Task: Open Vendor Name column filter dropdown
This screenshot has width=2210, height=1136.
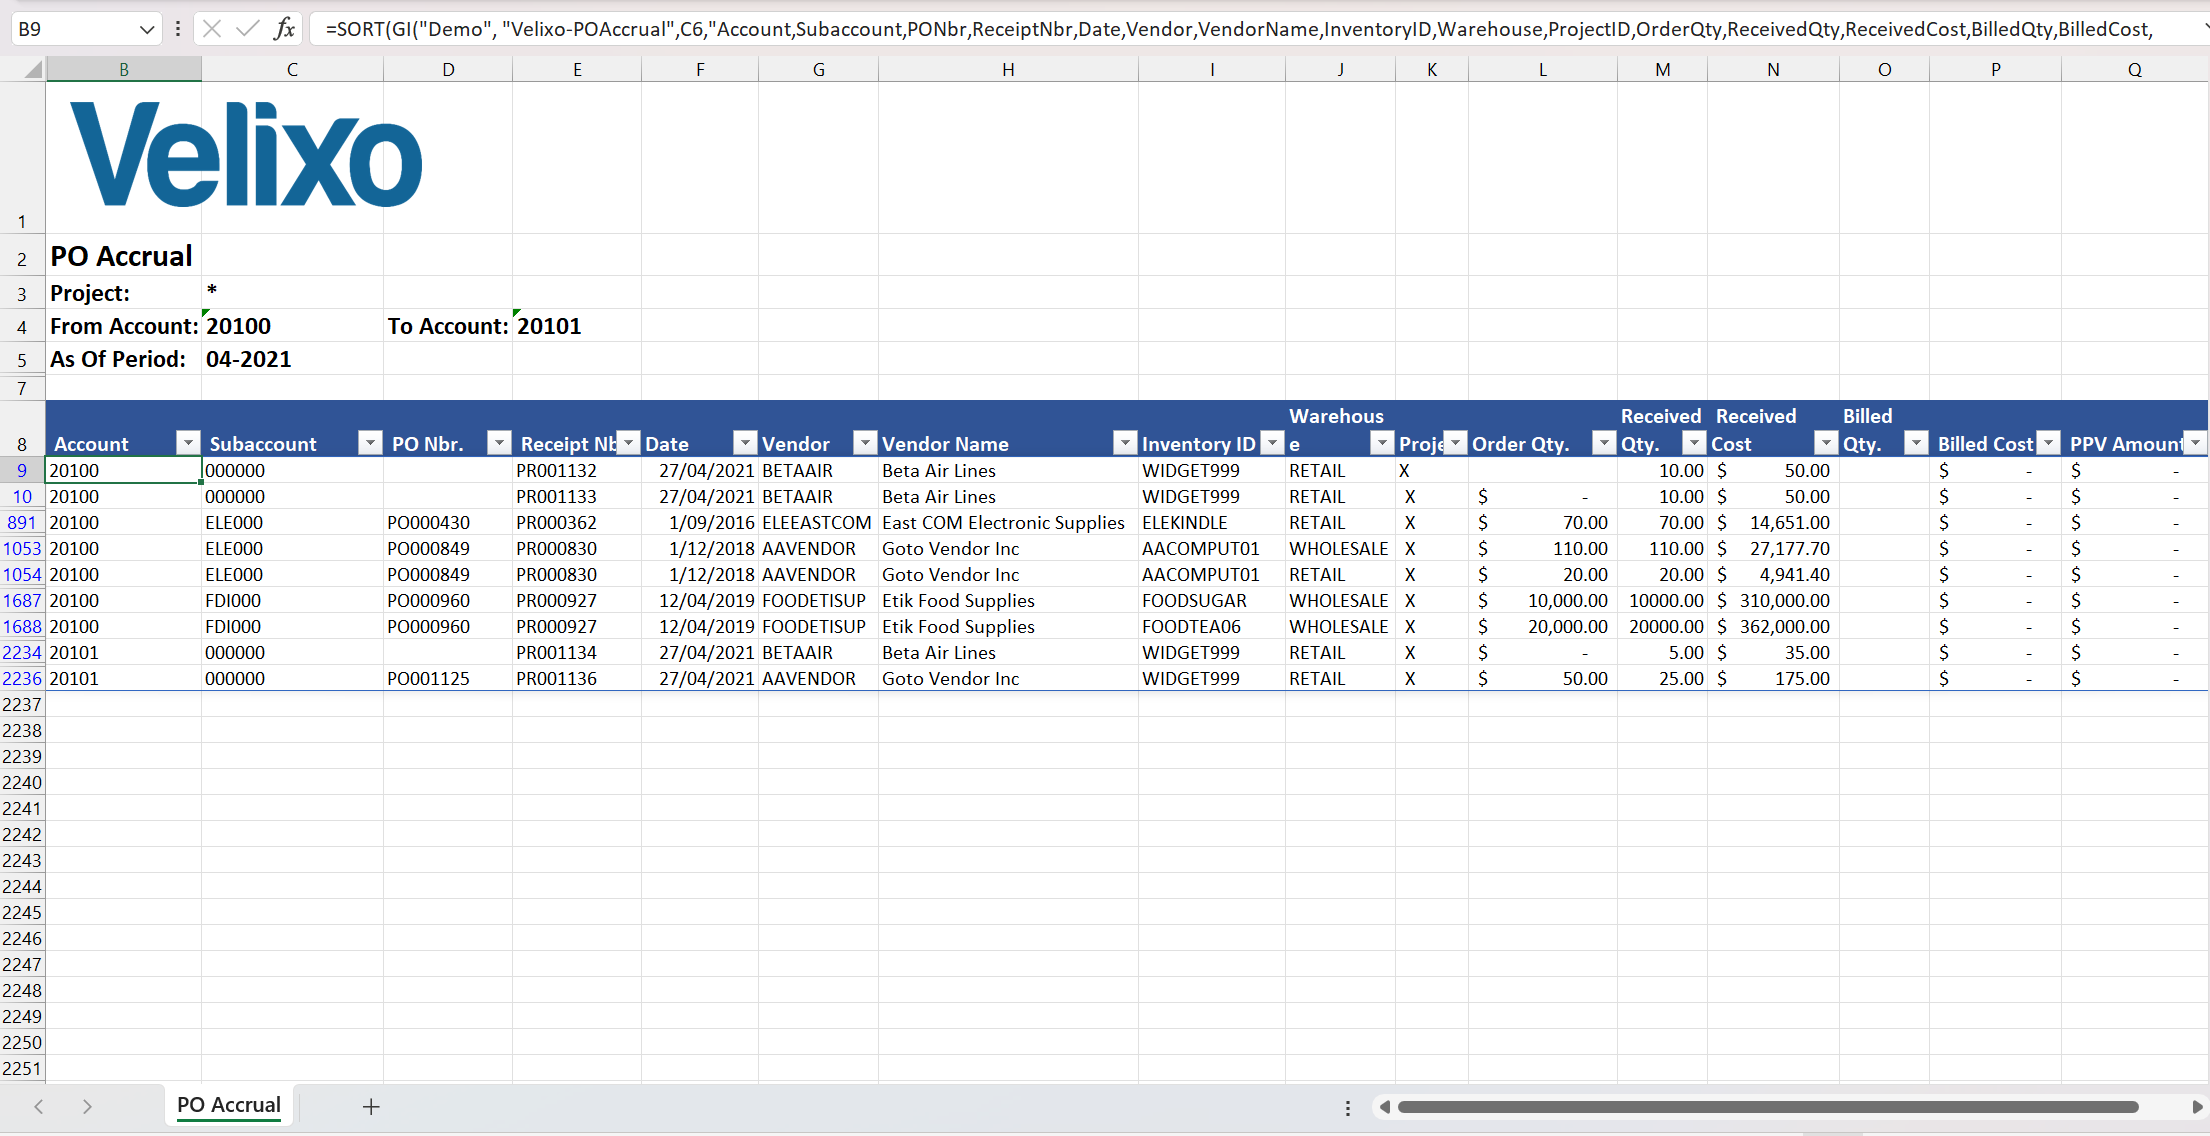Action: point(1125,442)
